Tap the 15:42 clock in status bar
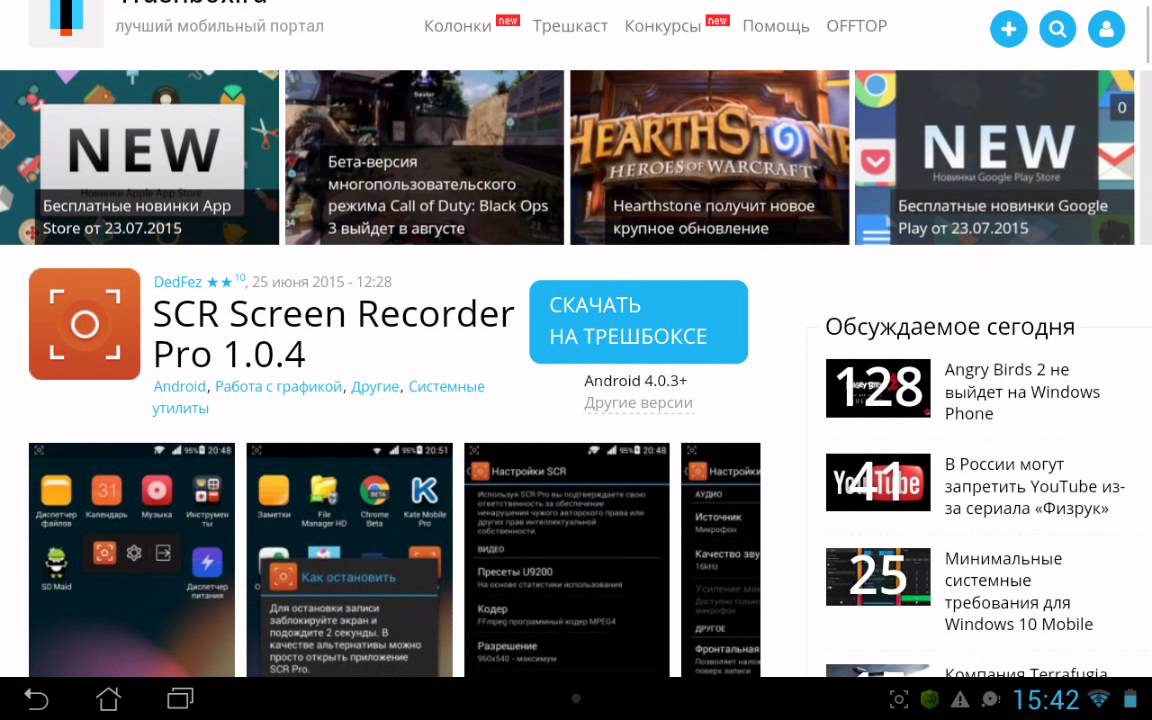This screenshot has height=720, width=1152. [1046, 699]
